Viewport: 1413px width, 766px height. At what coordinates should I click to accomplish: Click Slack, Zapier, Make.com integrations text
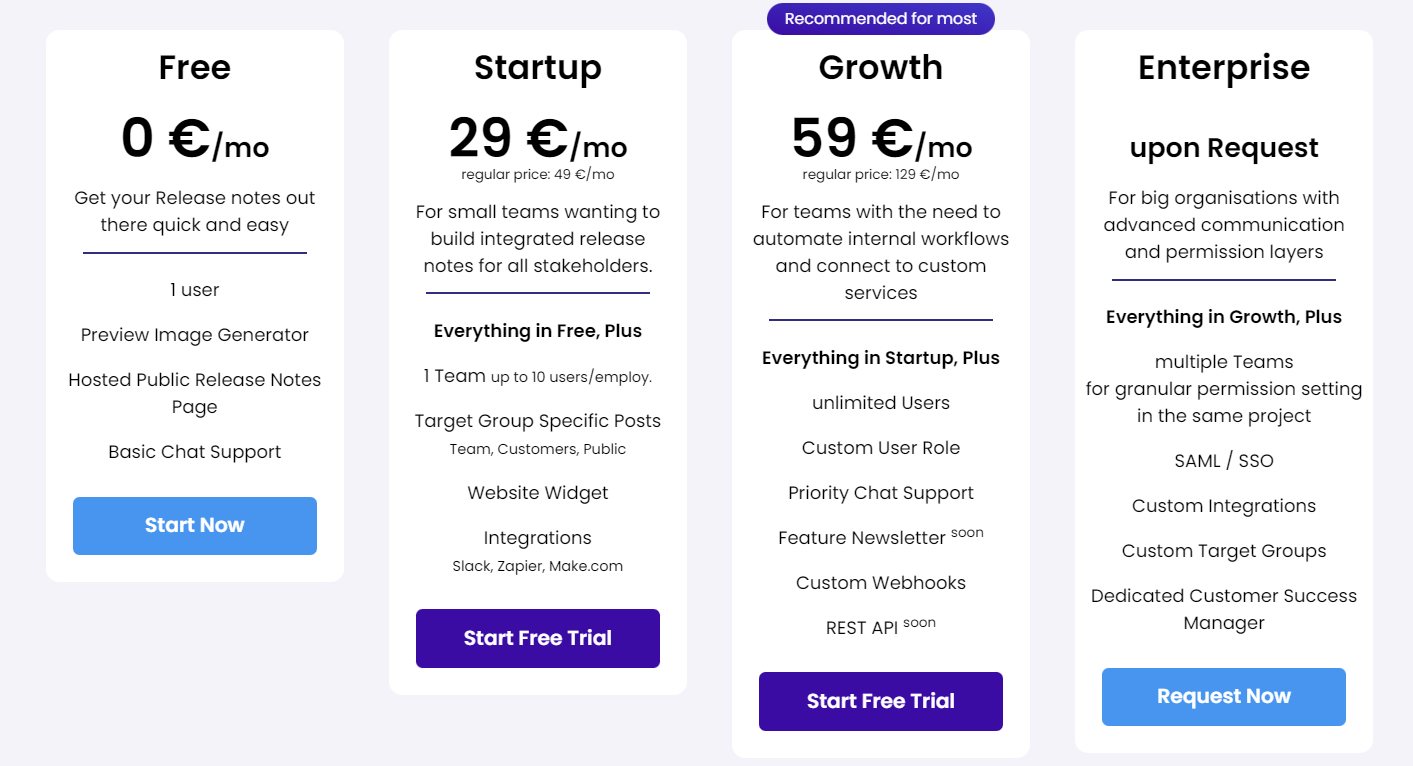click(538, 566)
